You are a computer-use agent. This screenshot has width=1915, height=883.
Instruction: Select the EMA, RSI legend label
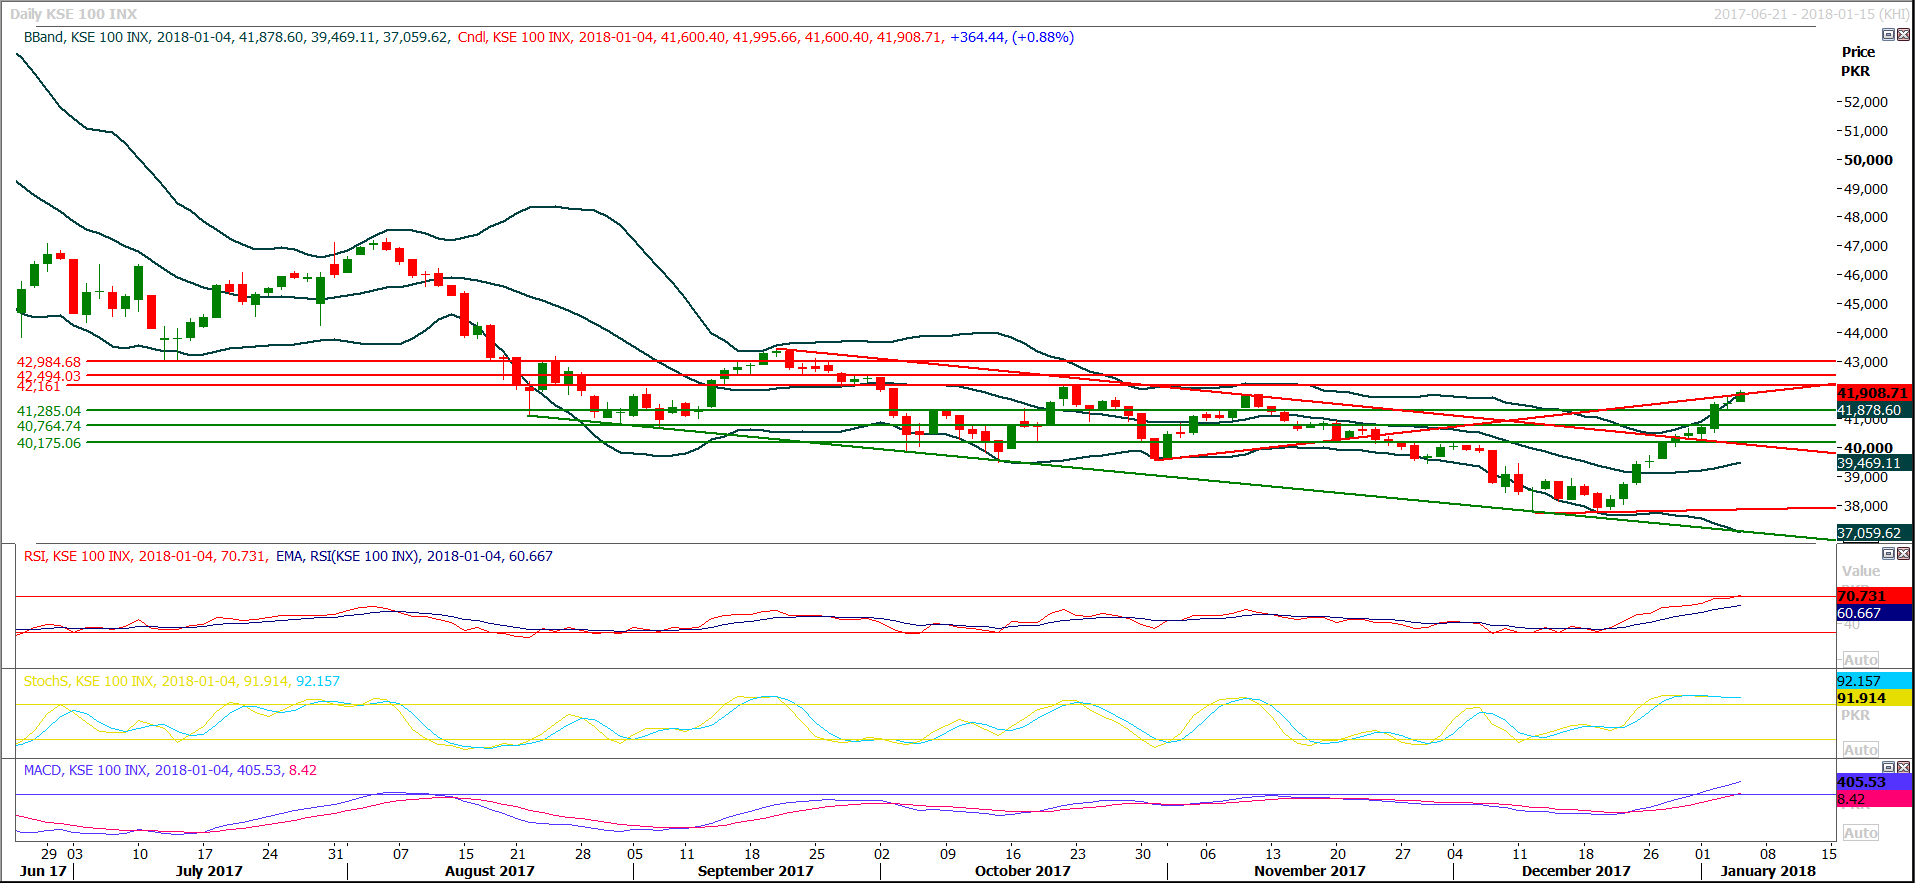[414, 556]
